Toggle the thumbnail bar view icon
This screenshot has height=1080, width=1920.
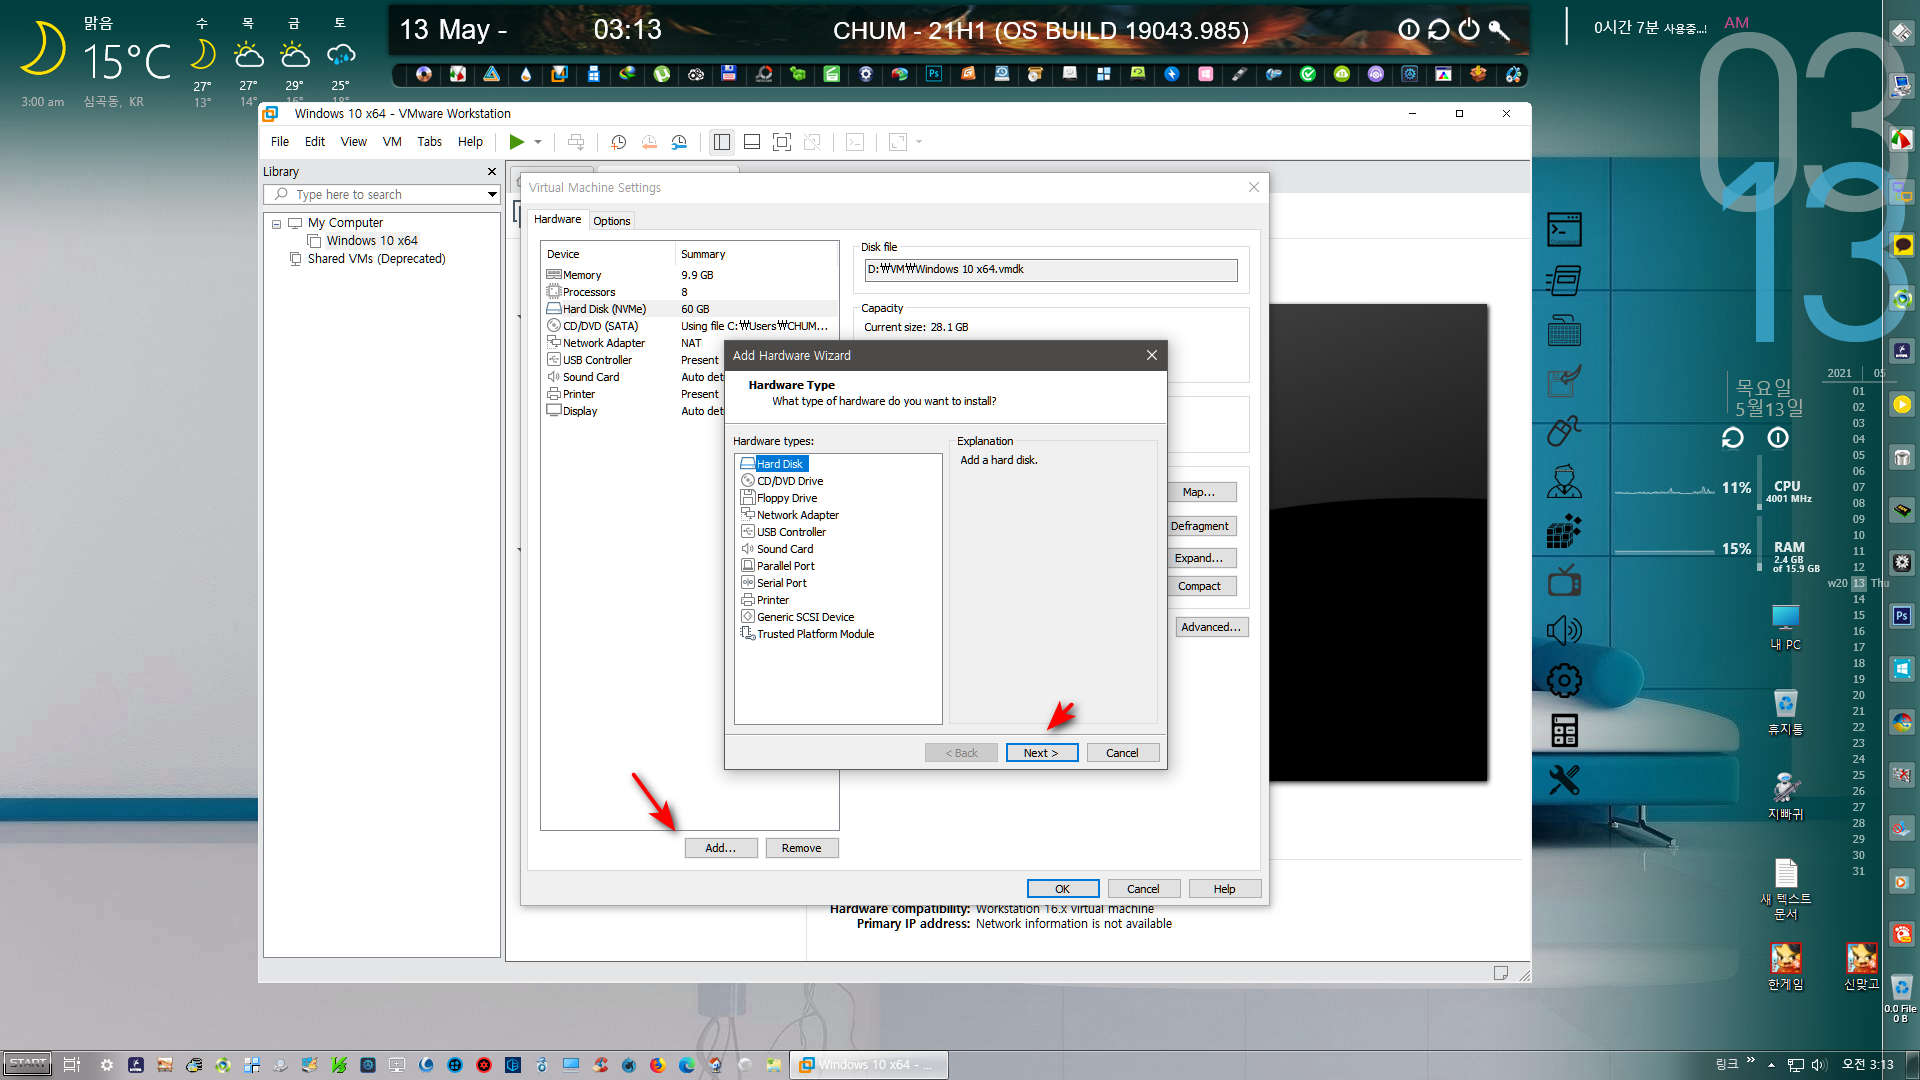(x=751, y=142)
